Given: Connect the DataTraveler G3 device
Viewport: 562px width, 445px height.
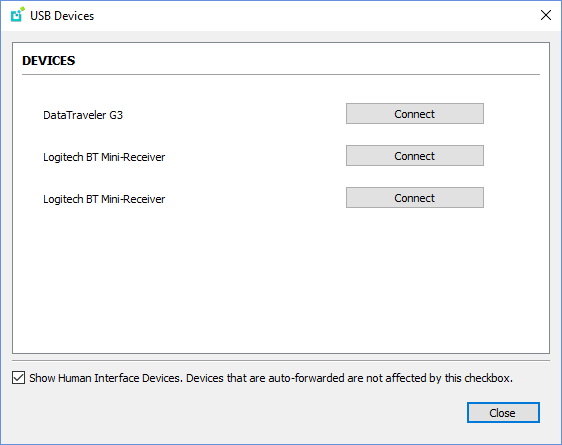Looking at the screenshot, I should pyautogui.click(x=415, y=114).
